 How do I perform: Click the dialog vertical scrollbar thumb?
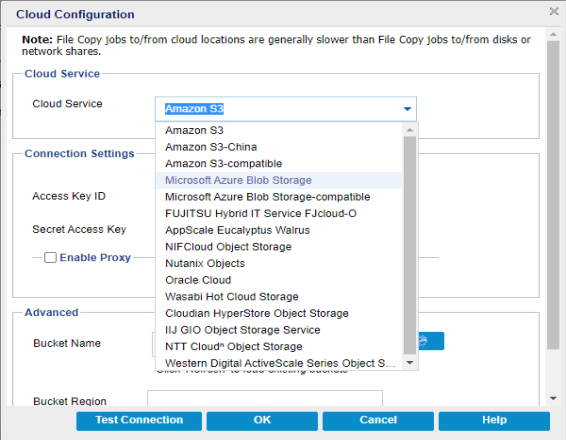553,195
